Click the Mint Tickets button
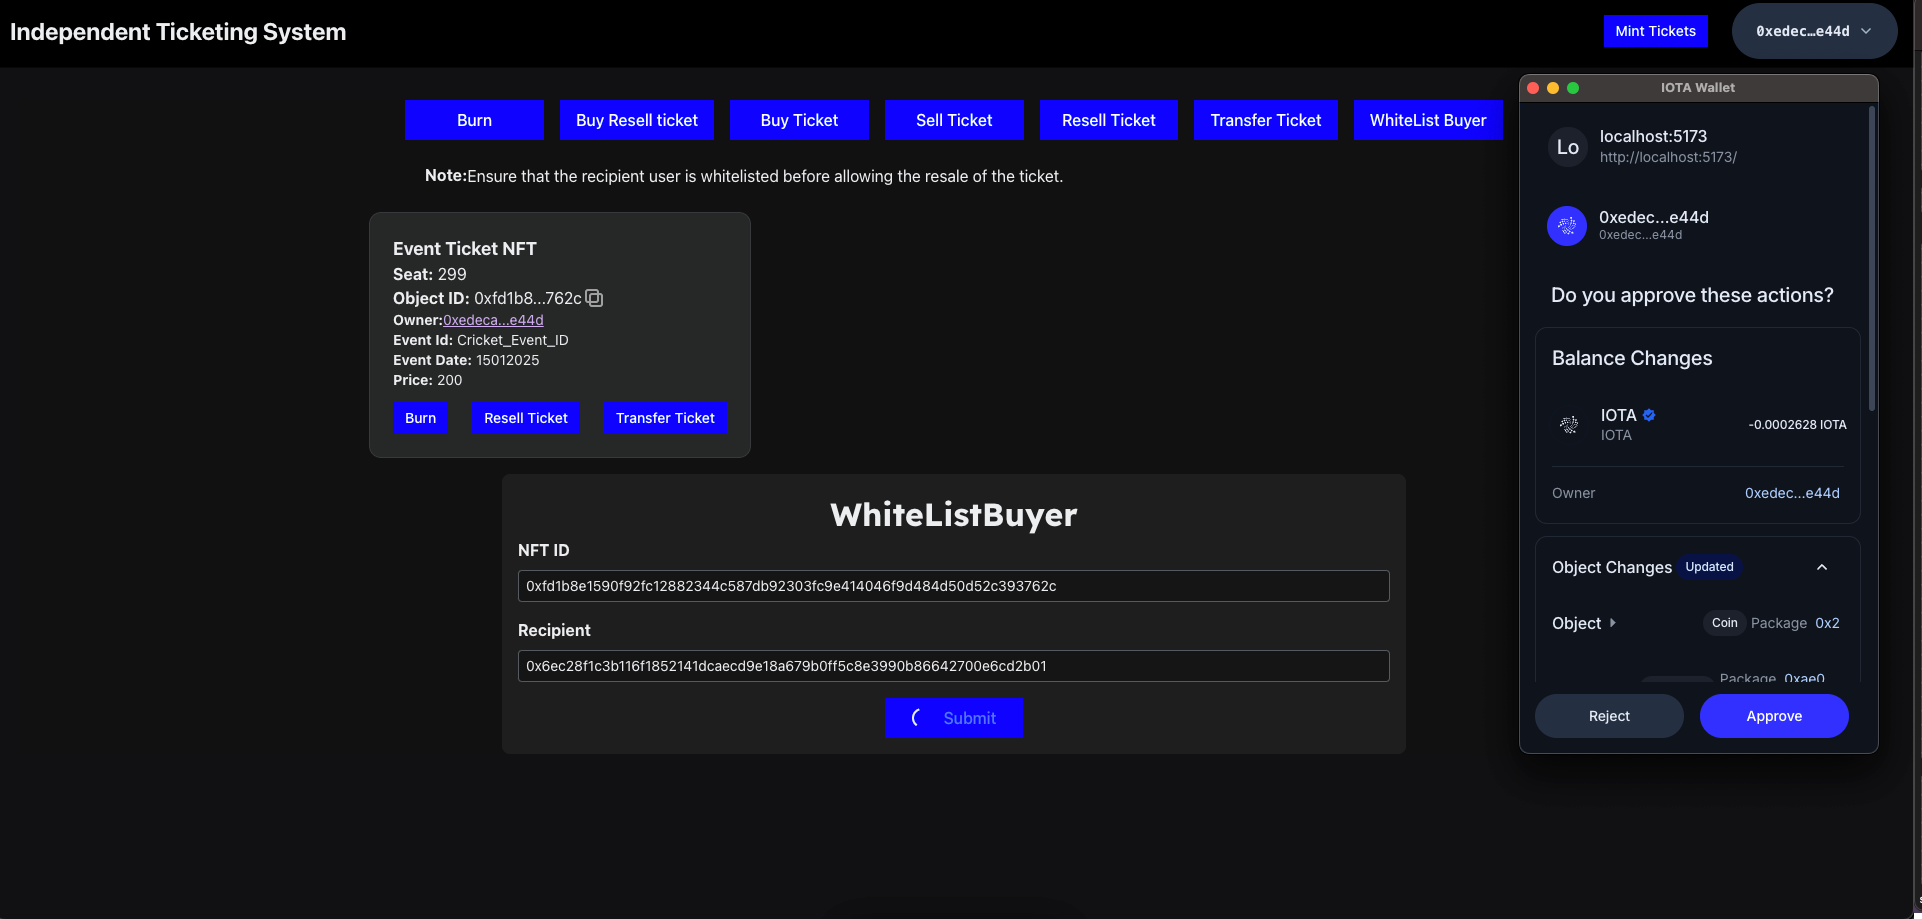 (1656, 31)
